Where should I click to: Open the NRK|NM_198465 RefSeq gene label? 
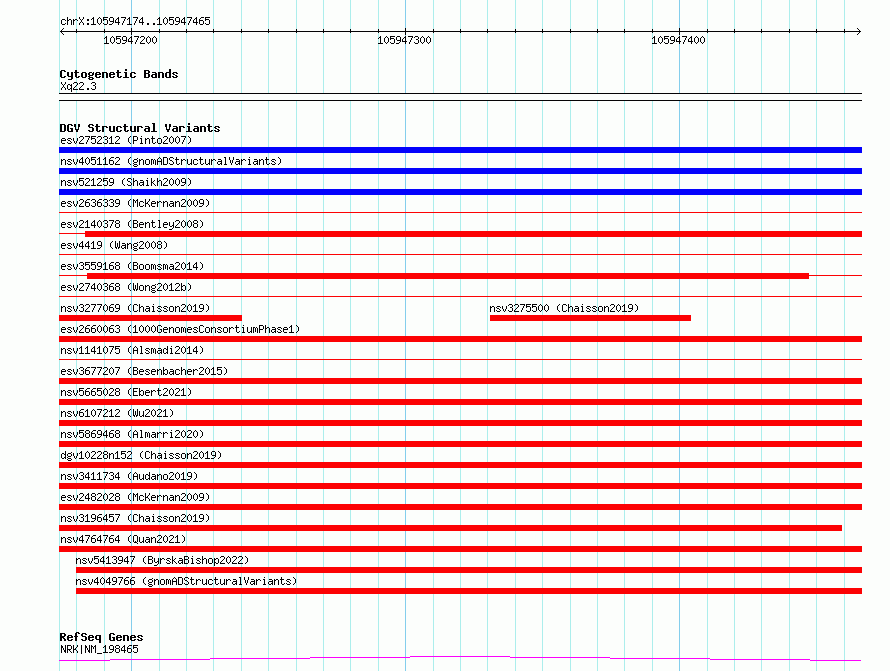(99, 649)
